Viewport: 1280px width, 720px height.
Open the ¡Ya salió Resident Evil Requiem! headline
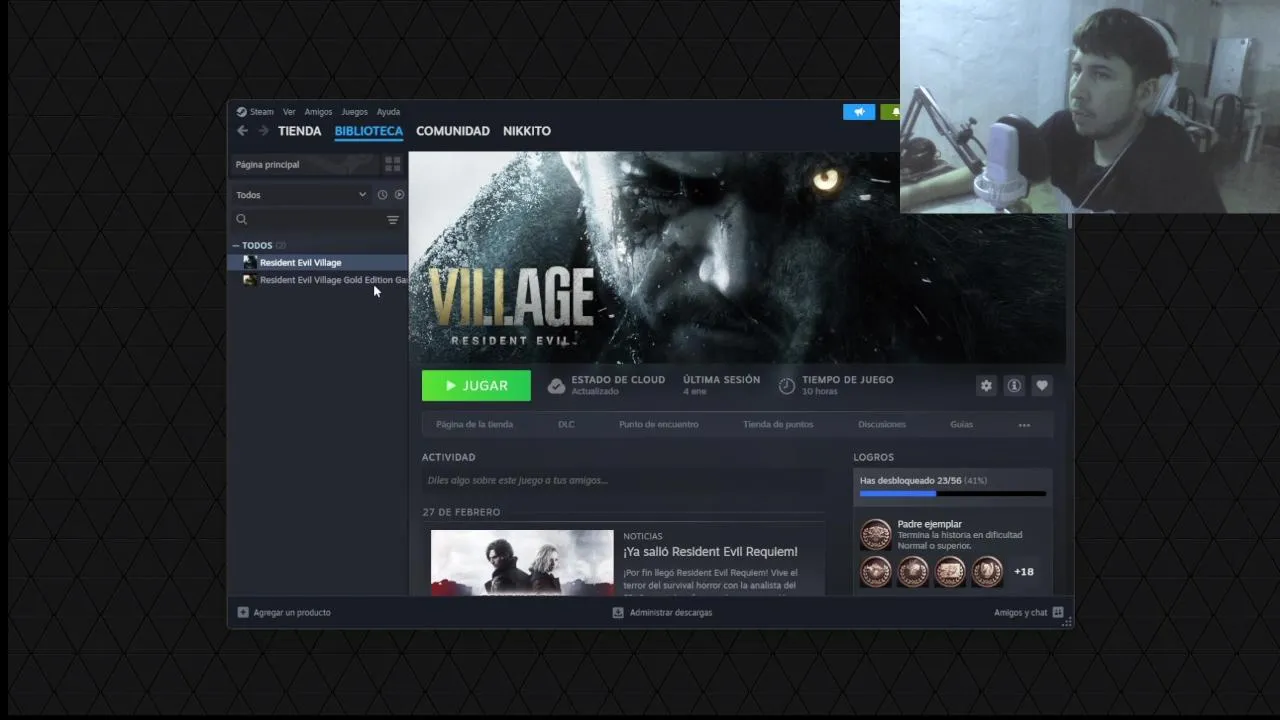pos(711,552)
